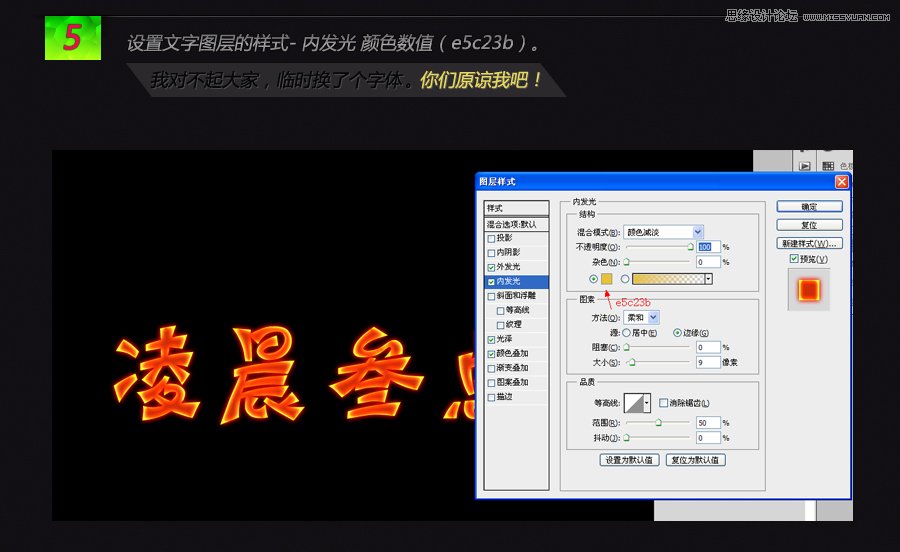The width and height of the screenshot is (900, 552).
Task: Select the solid color radio button
Action: click(593, 279)
